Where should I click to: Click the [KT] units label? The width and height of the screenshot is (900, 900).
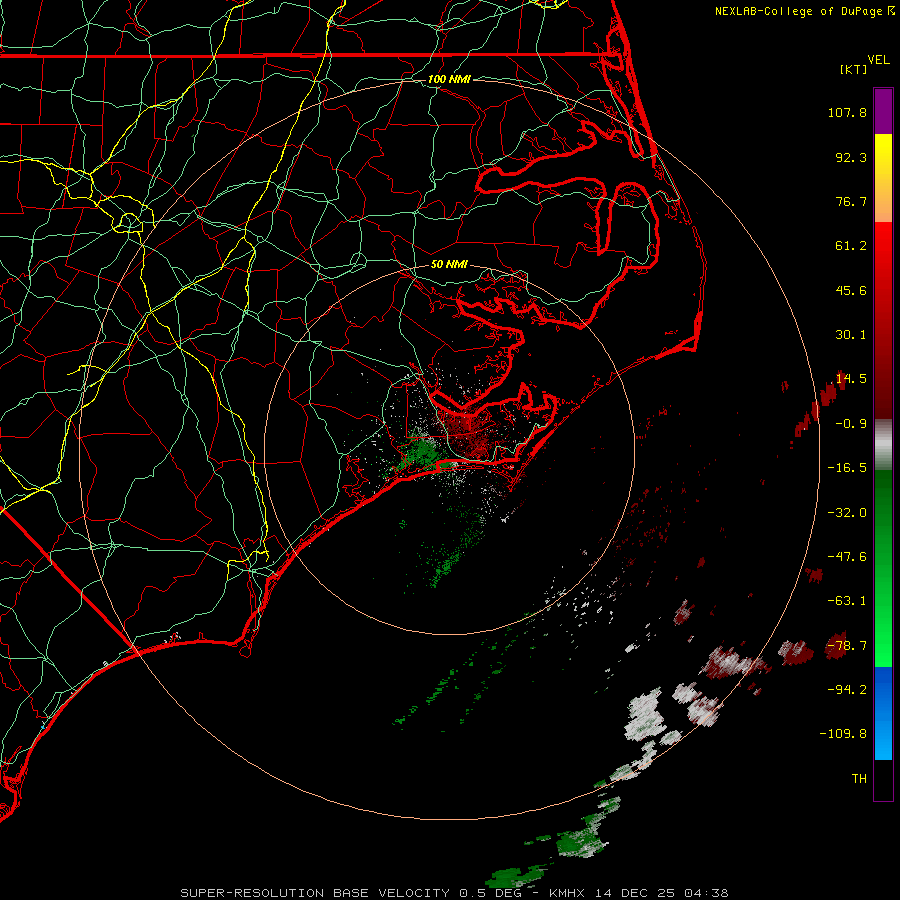point(854,69)
